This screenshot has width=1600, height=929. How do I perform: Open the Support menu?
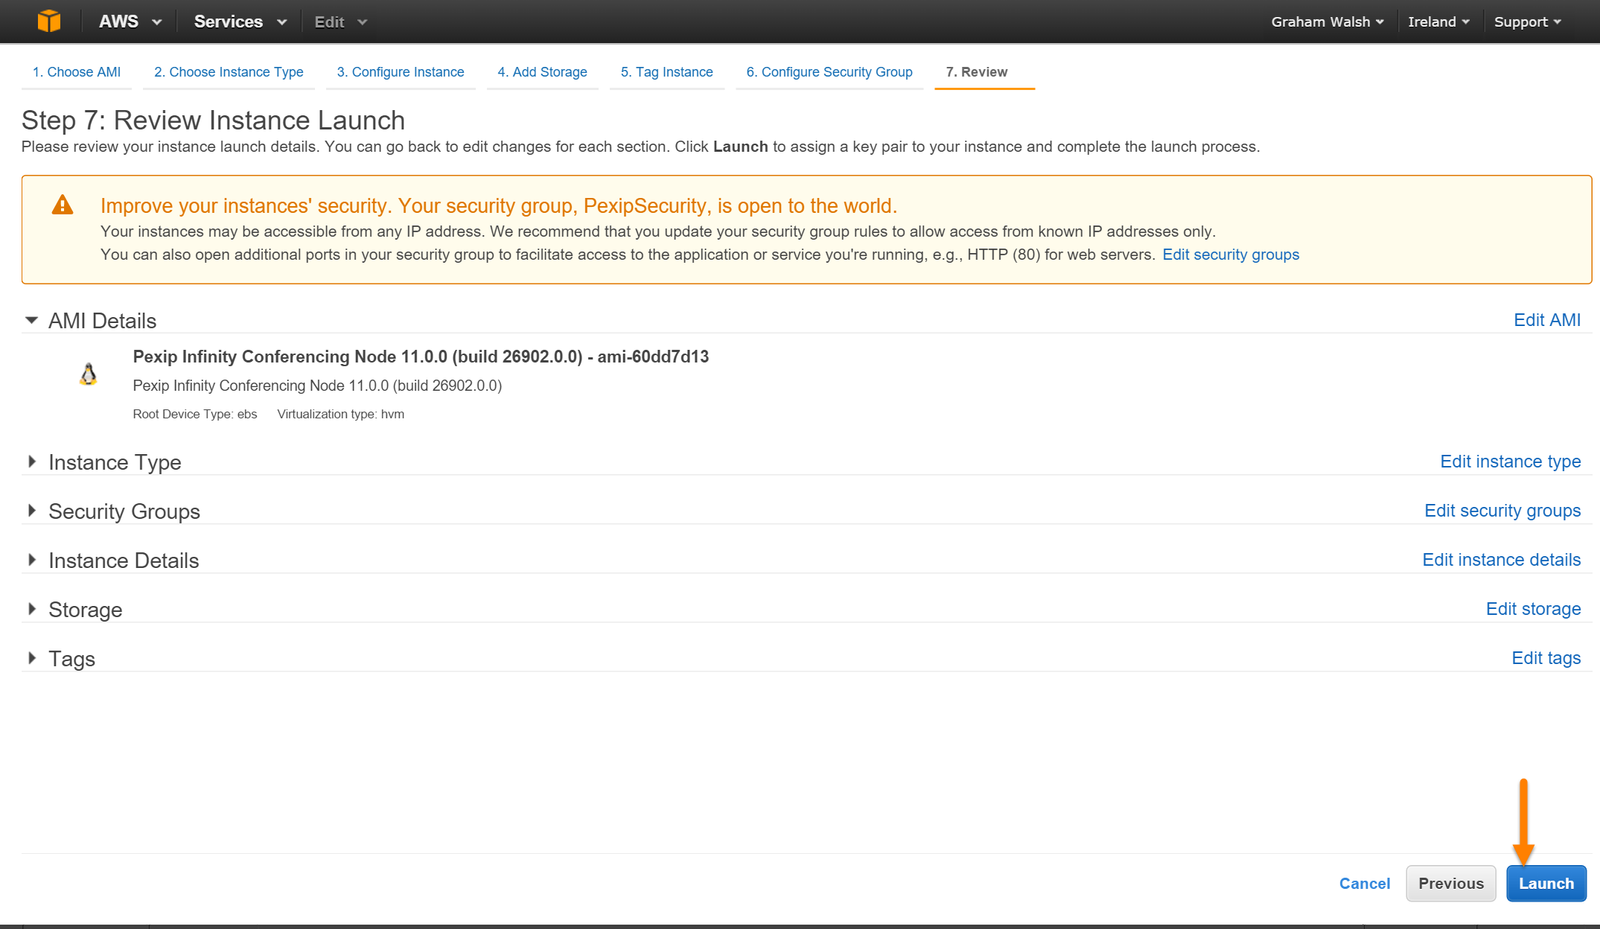tap(1526, 22)
